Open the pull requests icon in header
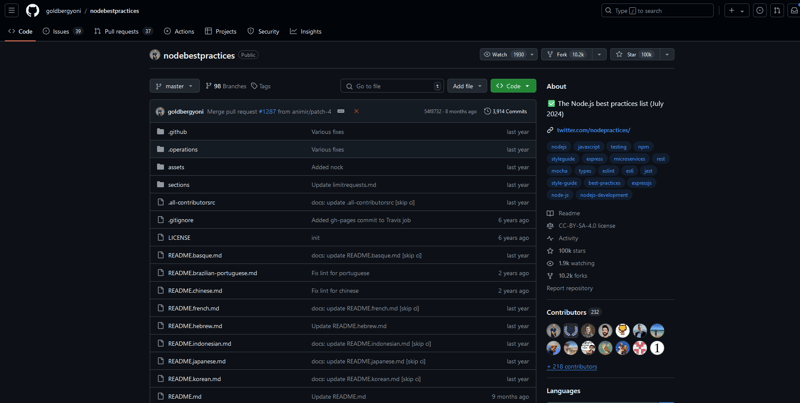This screenshot has width=800, height=403. coord(777,11)
